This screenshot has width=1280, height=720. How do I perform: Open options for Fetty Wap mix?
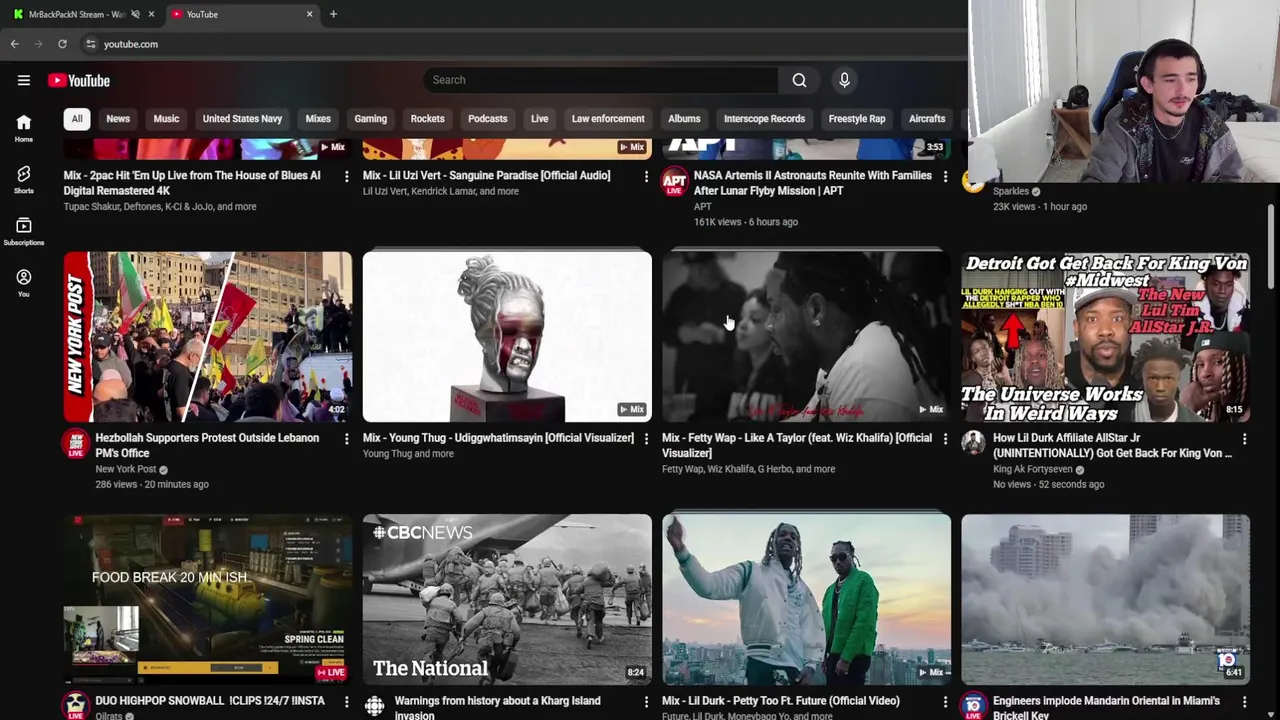[x=945, y=439]
